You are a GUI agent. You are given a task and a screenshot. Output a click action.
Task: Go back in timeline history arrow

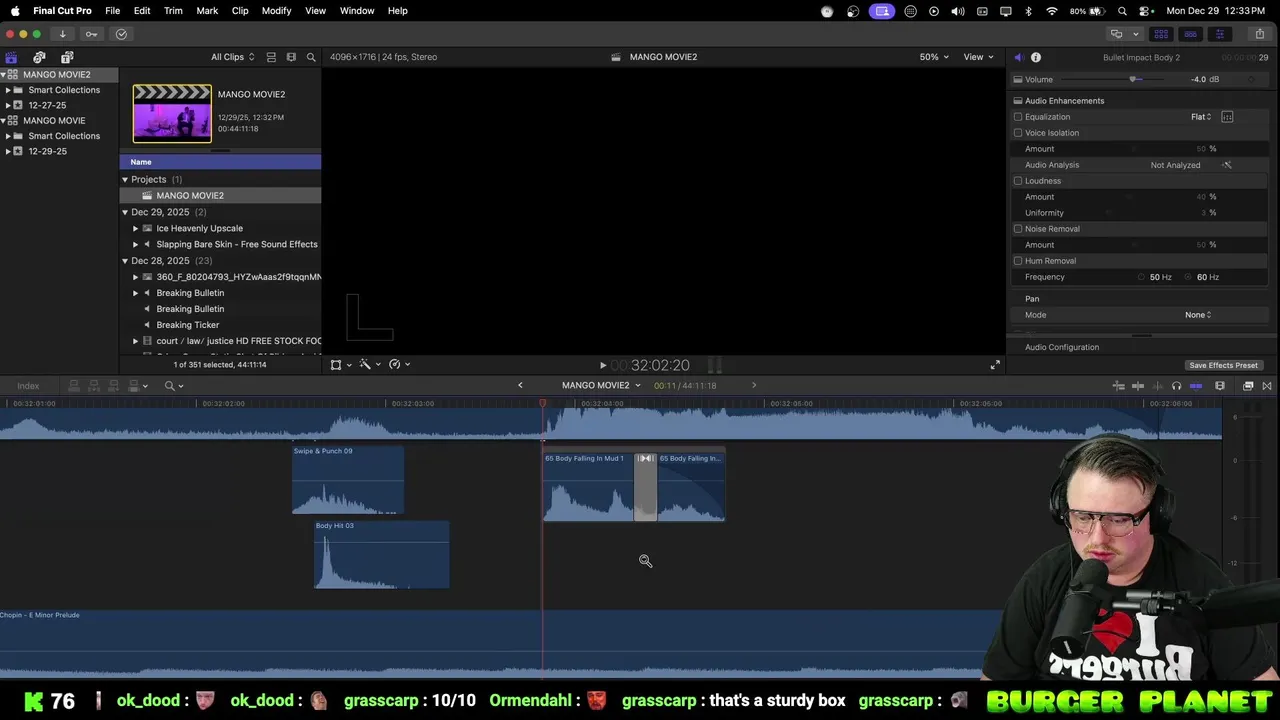pos(520,386)
